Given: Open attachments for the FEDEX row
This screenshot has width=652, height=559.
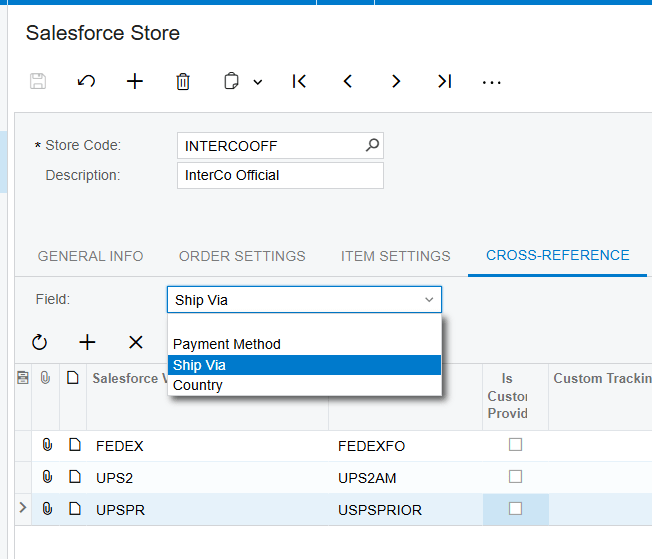Looking at the screenshot, I should (47, 445).
